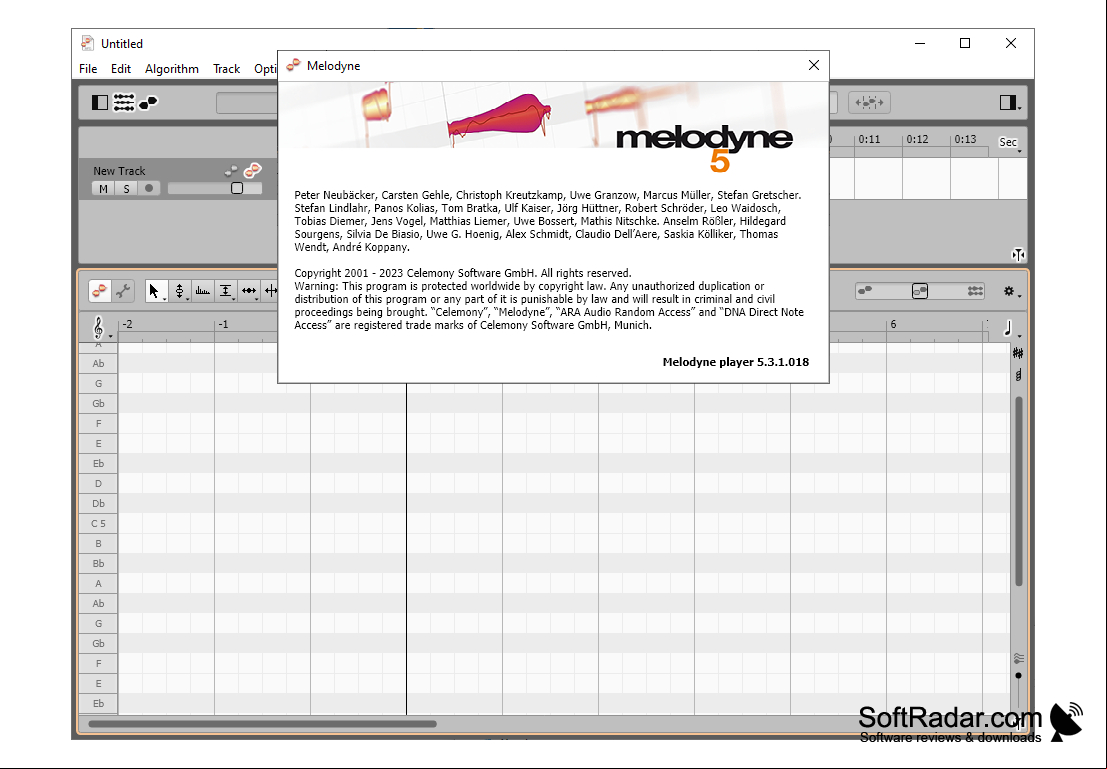1107x769 pixels.
Task: Click the vertical zoom waves icon
Action: [1018, 658]
